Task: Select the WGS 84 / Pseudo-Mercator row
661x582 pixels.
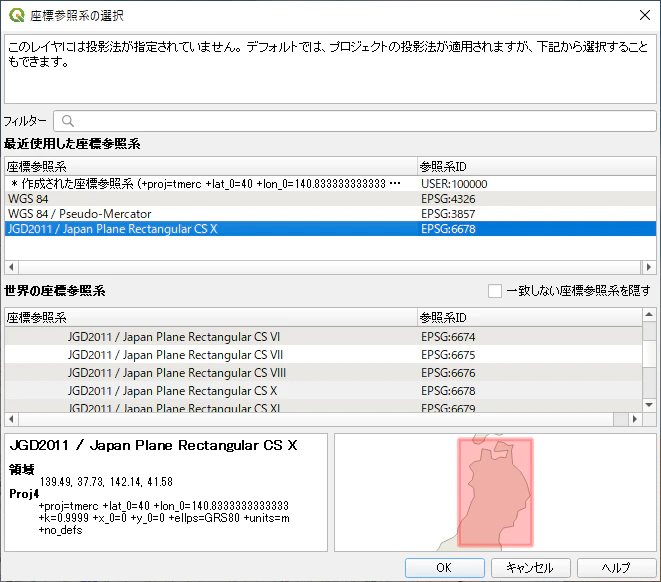Action: [330, 214]
